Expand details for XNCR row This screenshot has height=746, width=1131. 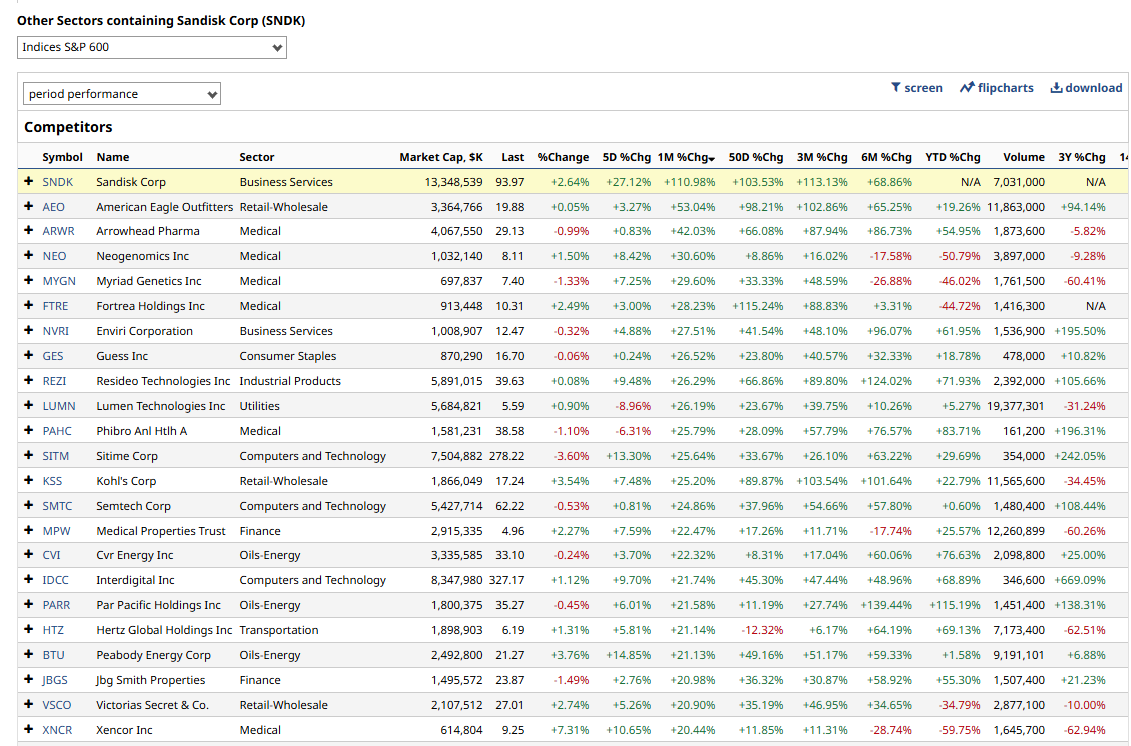(x=29, y=730)
